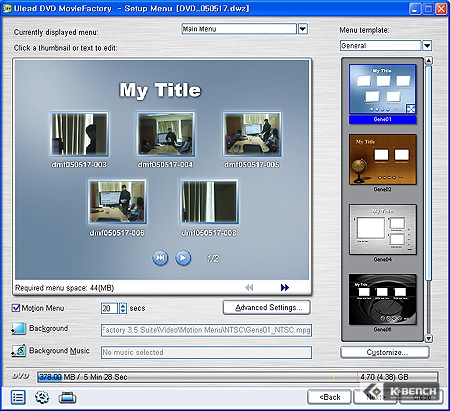The height and width of the screenshot is (411, 450).
Task: Open Advanced Settings
Action: pyautogui.click(x=267, y=307)
